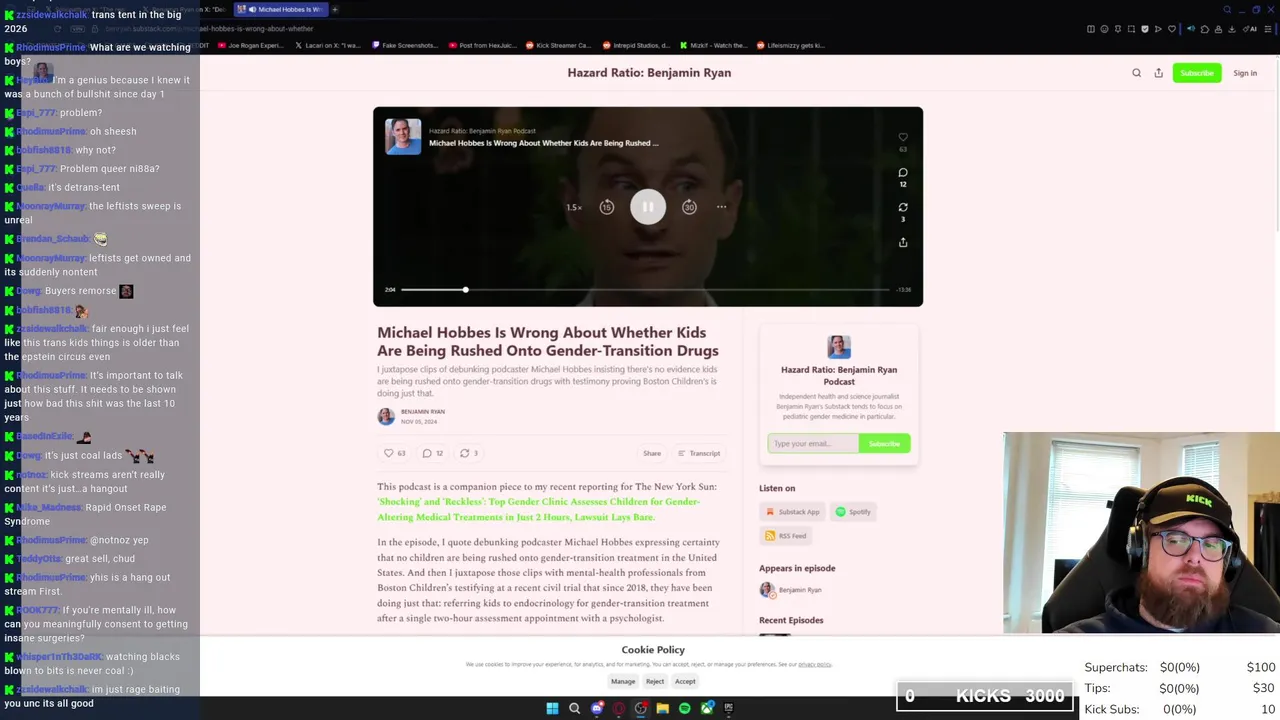Click the sidebar Subscribe button by email field
The height and width of the screenshot is (720, 1280).
pyautogui.click(x=884, y=443)
